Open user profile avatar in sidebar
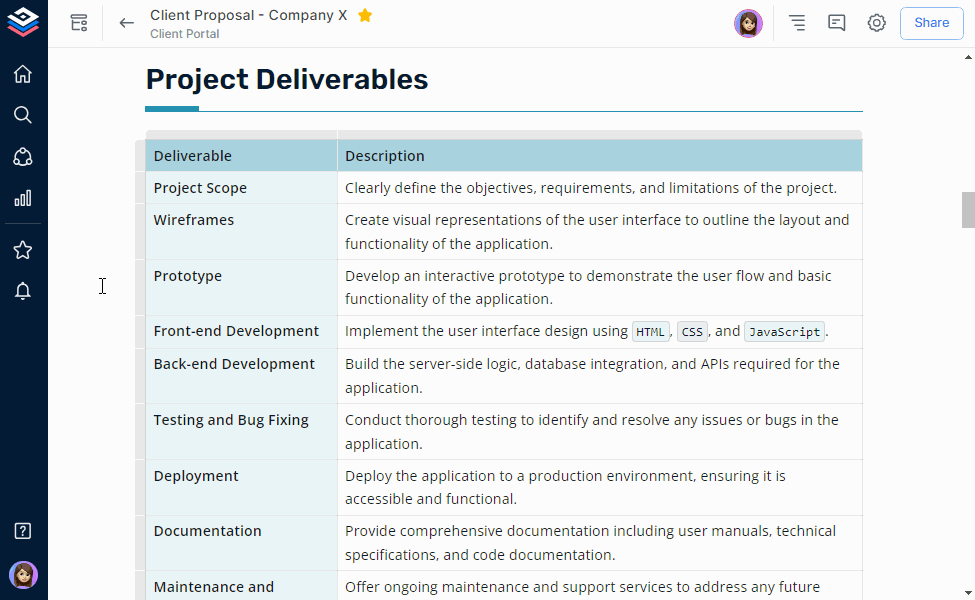 point(24,575)
